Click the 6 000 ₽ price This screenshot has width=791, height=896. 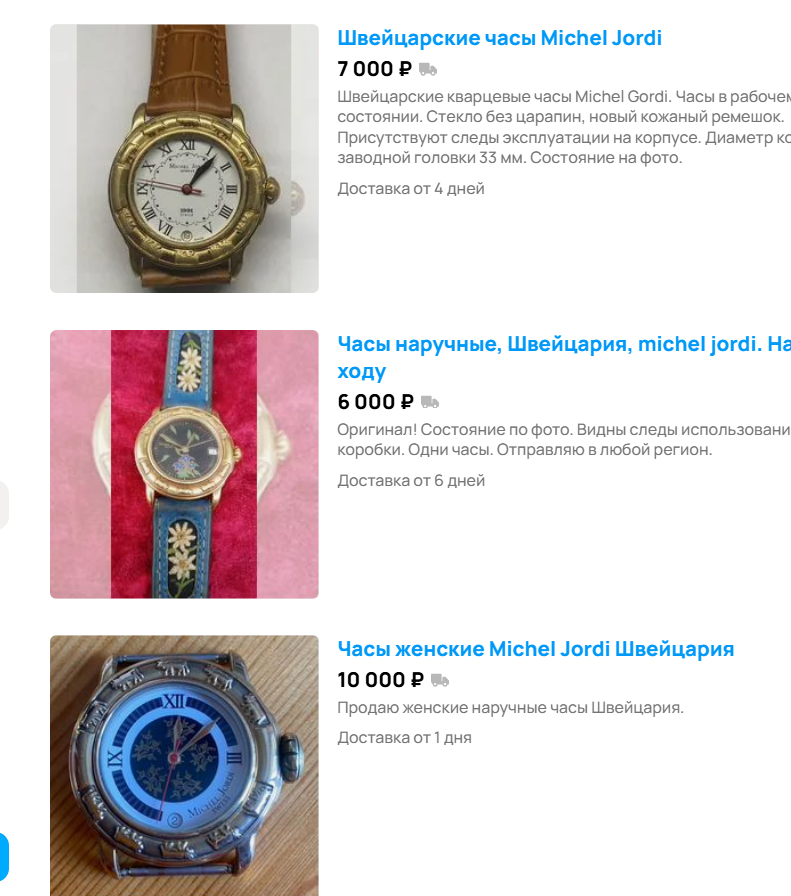pos(375,402)
